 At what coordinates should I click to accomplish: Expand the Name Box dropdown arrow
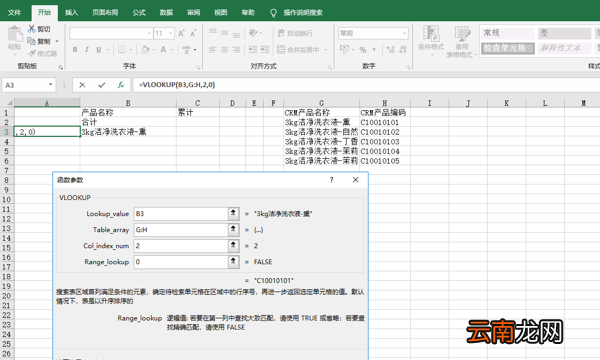point(50,85)
